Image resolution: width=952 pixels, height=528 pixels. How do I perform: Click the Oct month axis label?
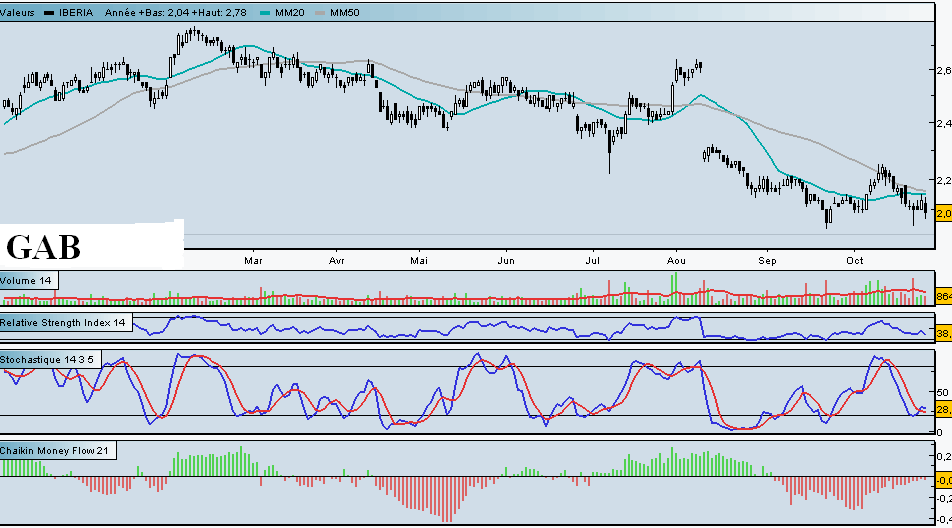click(x=855, y=261)
